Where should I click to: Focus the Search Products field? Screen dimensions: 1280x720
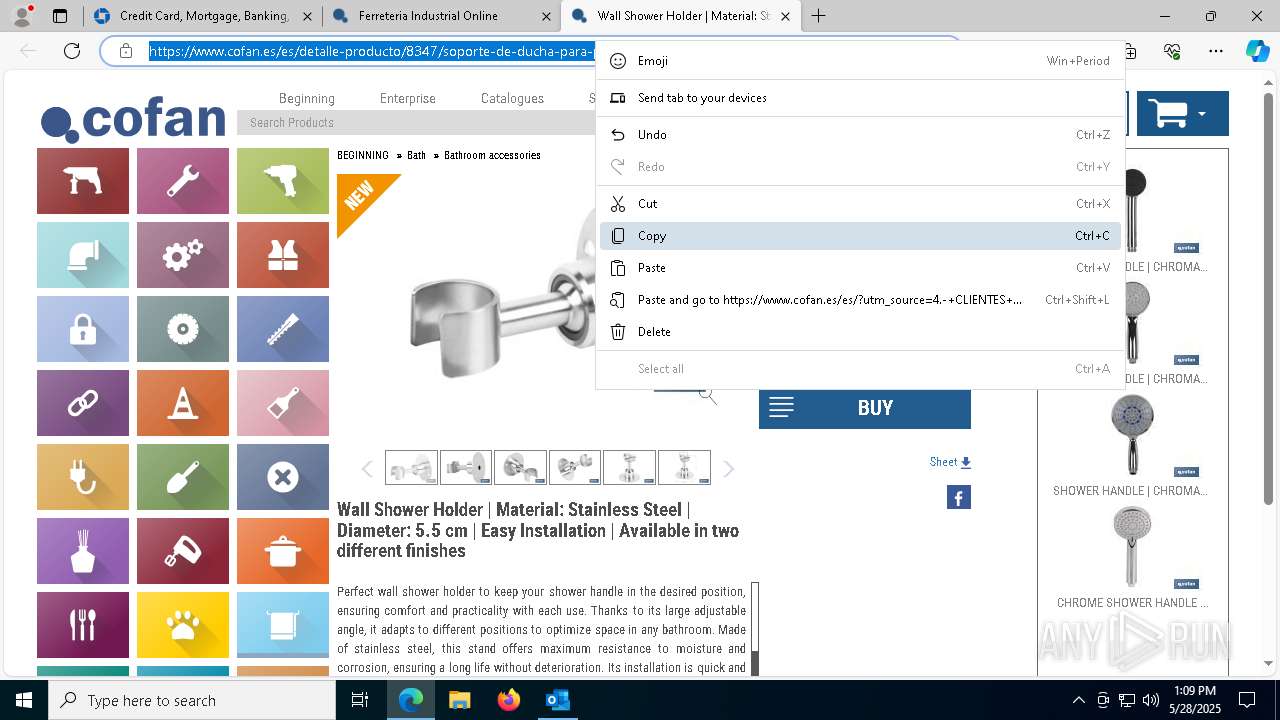pos(418,122)
